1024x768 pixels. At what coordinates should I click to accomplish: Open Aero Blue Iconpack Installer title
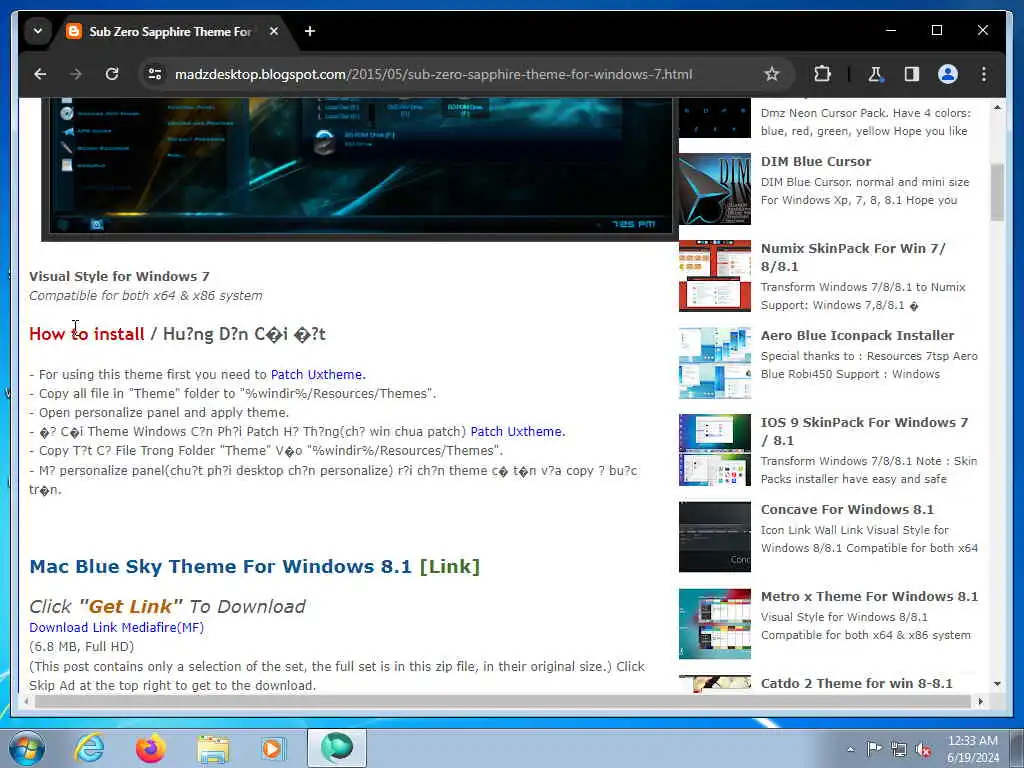(857, 336)
